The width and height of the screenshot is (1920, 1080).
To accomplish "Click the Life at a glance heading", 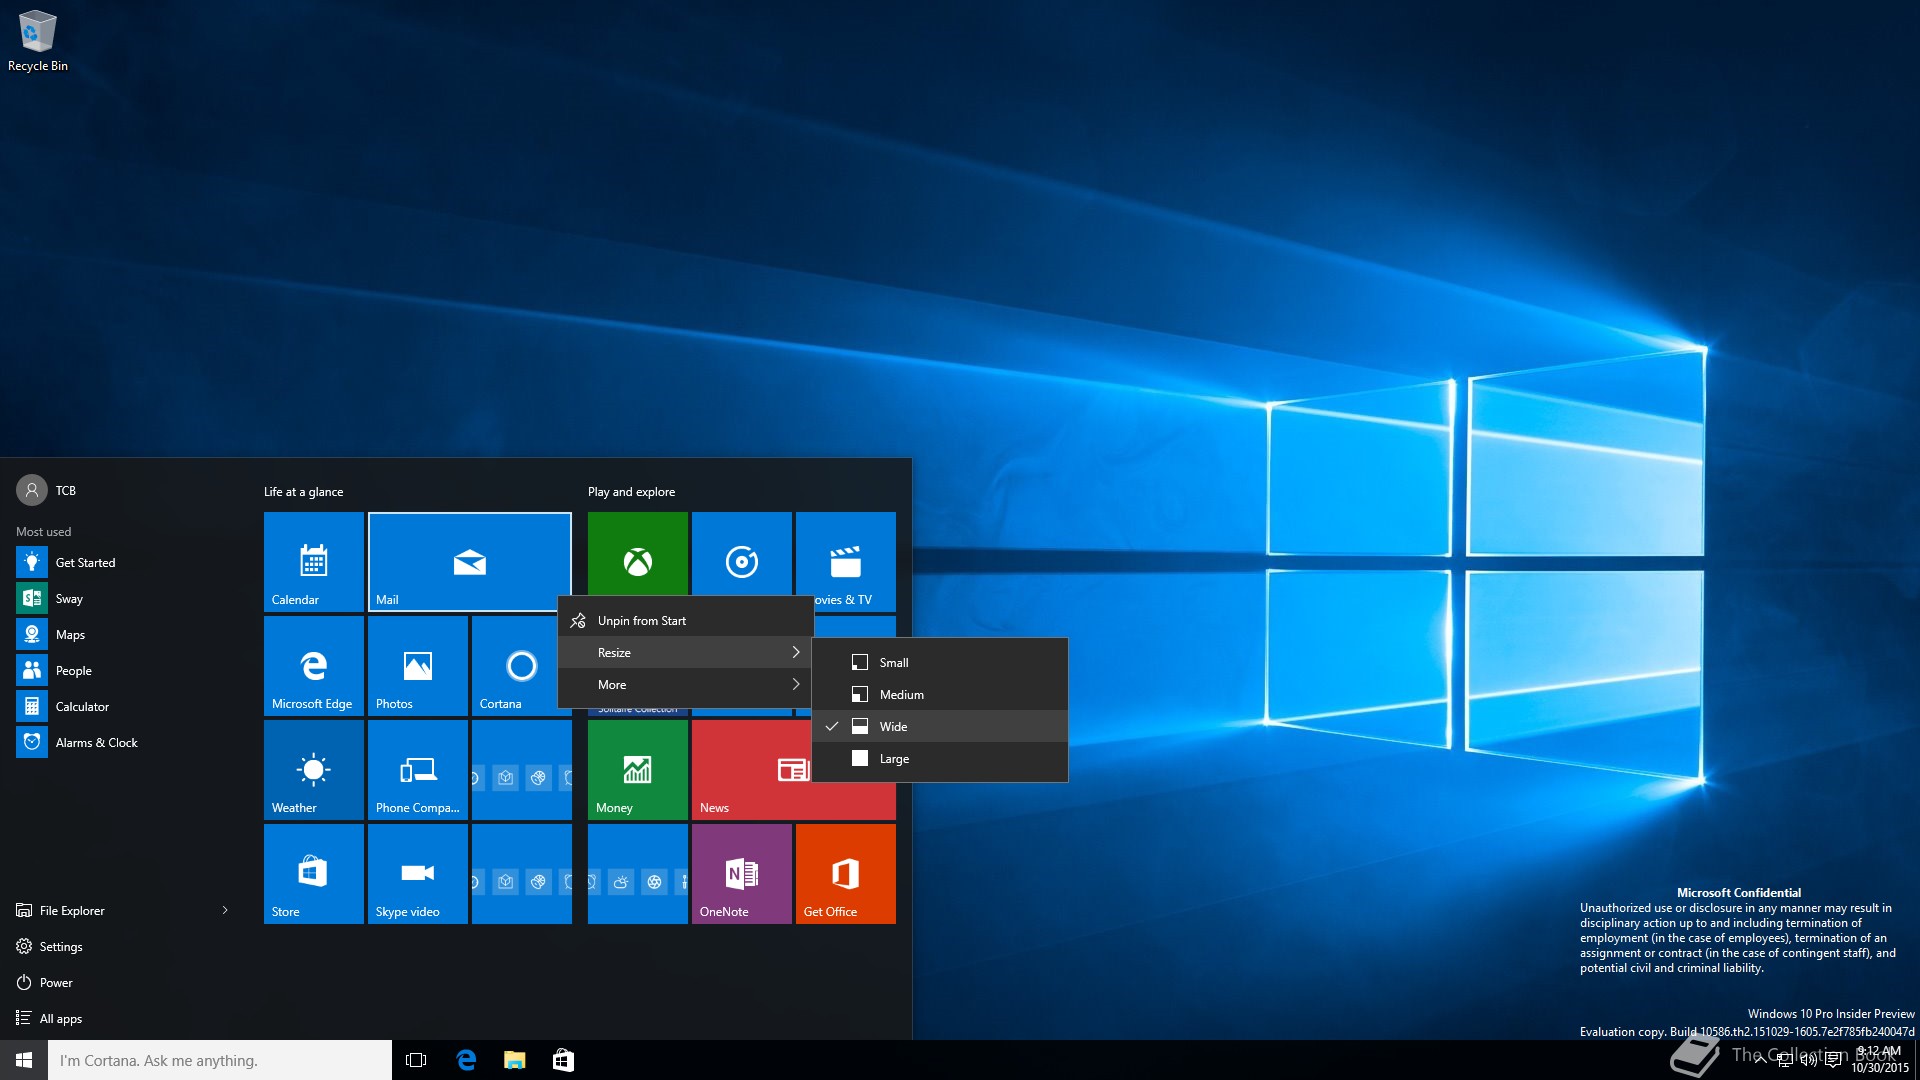I will tap(303, 491).
